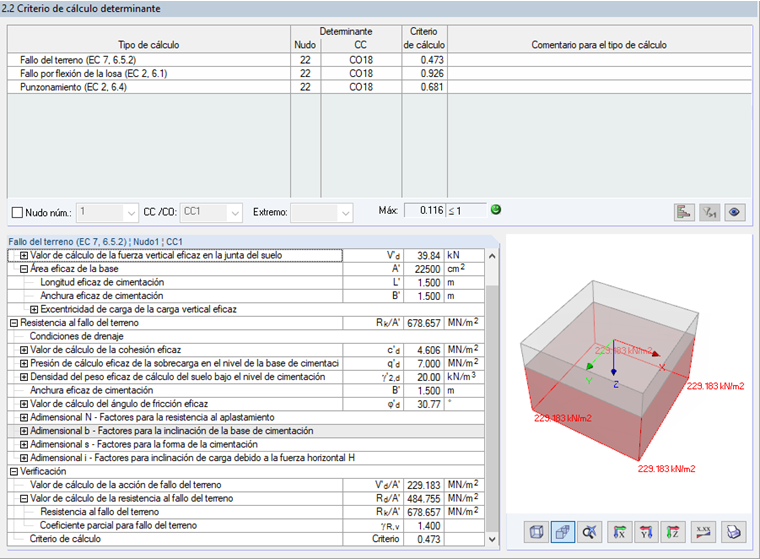Collapse Resistencia al fallo del terreno section
Image resolution: width=760 pixels, height=560 pixels.
14,323
